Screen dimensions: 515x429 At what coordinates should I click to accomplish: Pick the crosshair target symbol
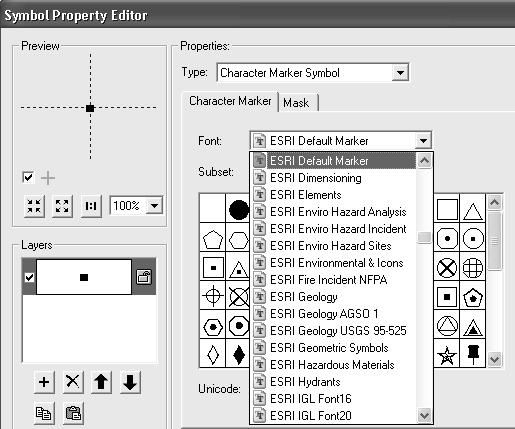tap(213, 296)
